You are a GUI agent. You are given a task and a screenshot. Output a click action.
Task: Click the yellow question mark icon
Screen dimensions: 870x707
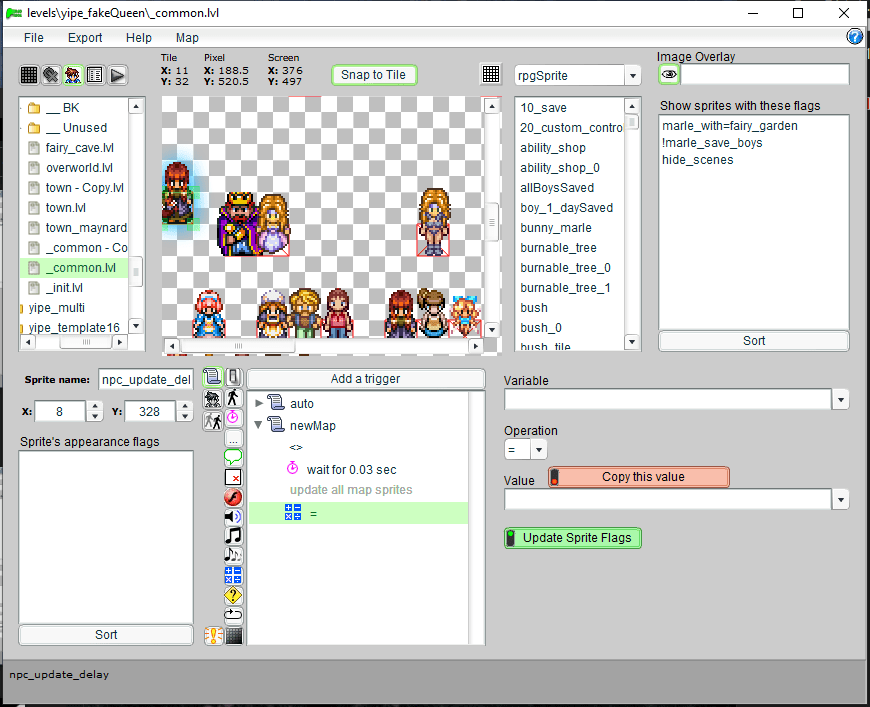(233, 595)
